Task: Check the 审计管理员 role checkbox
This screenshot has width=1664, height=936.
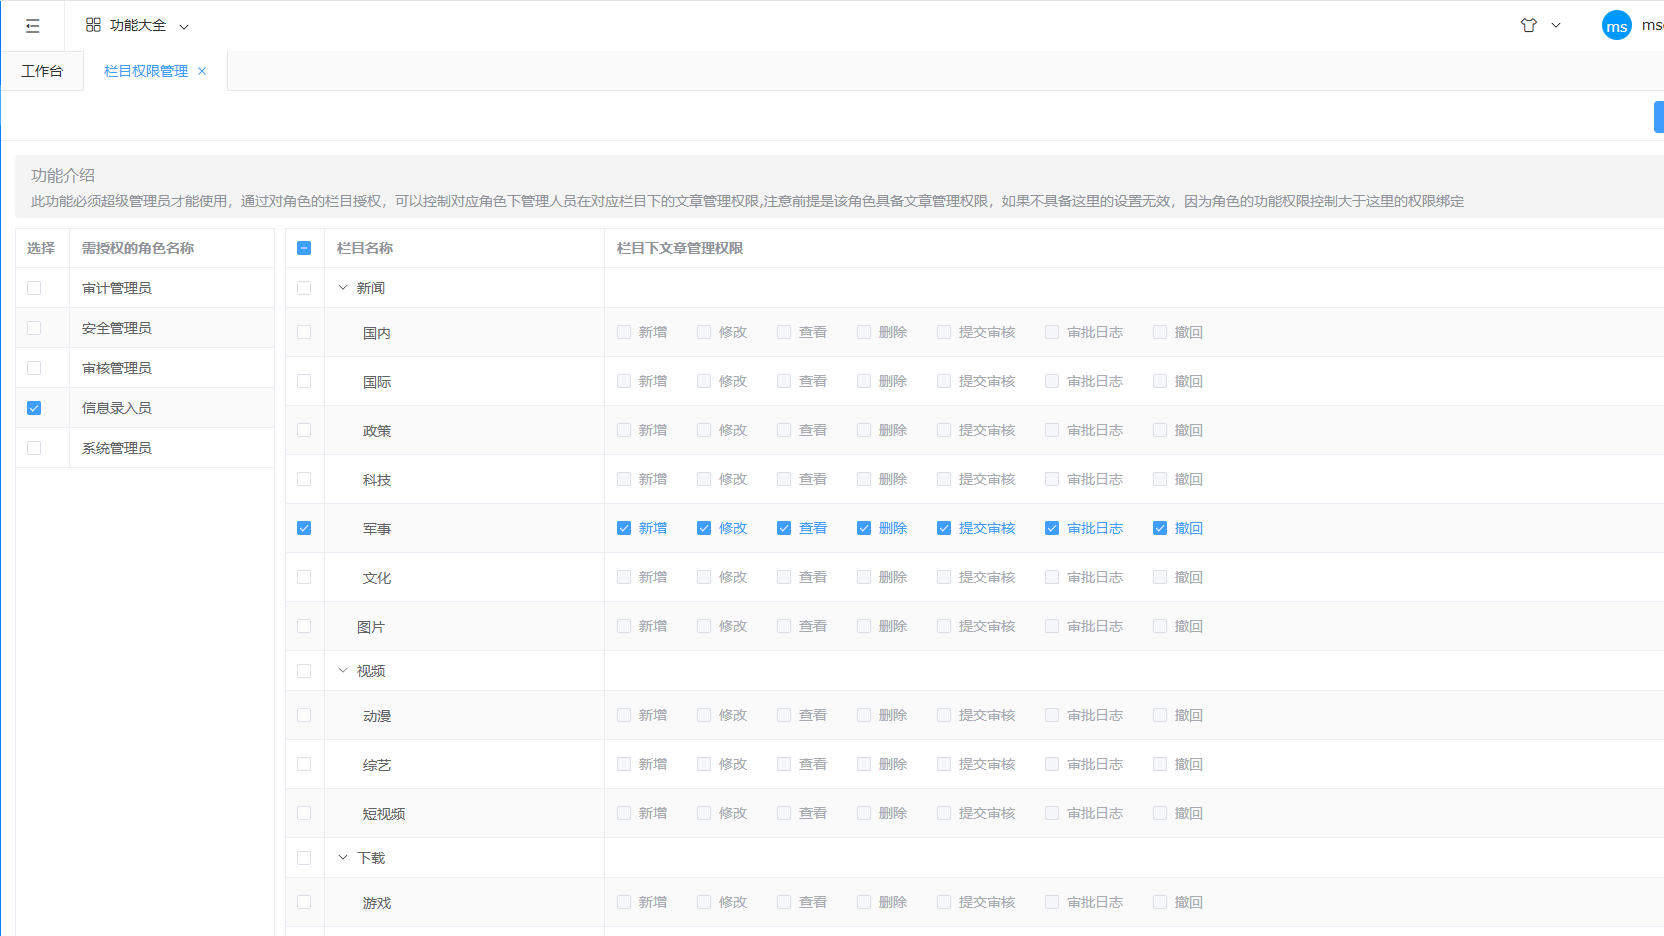Action: (x=34, y=288)
